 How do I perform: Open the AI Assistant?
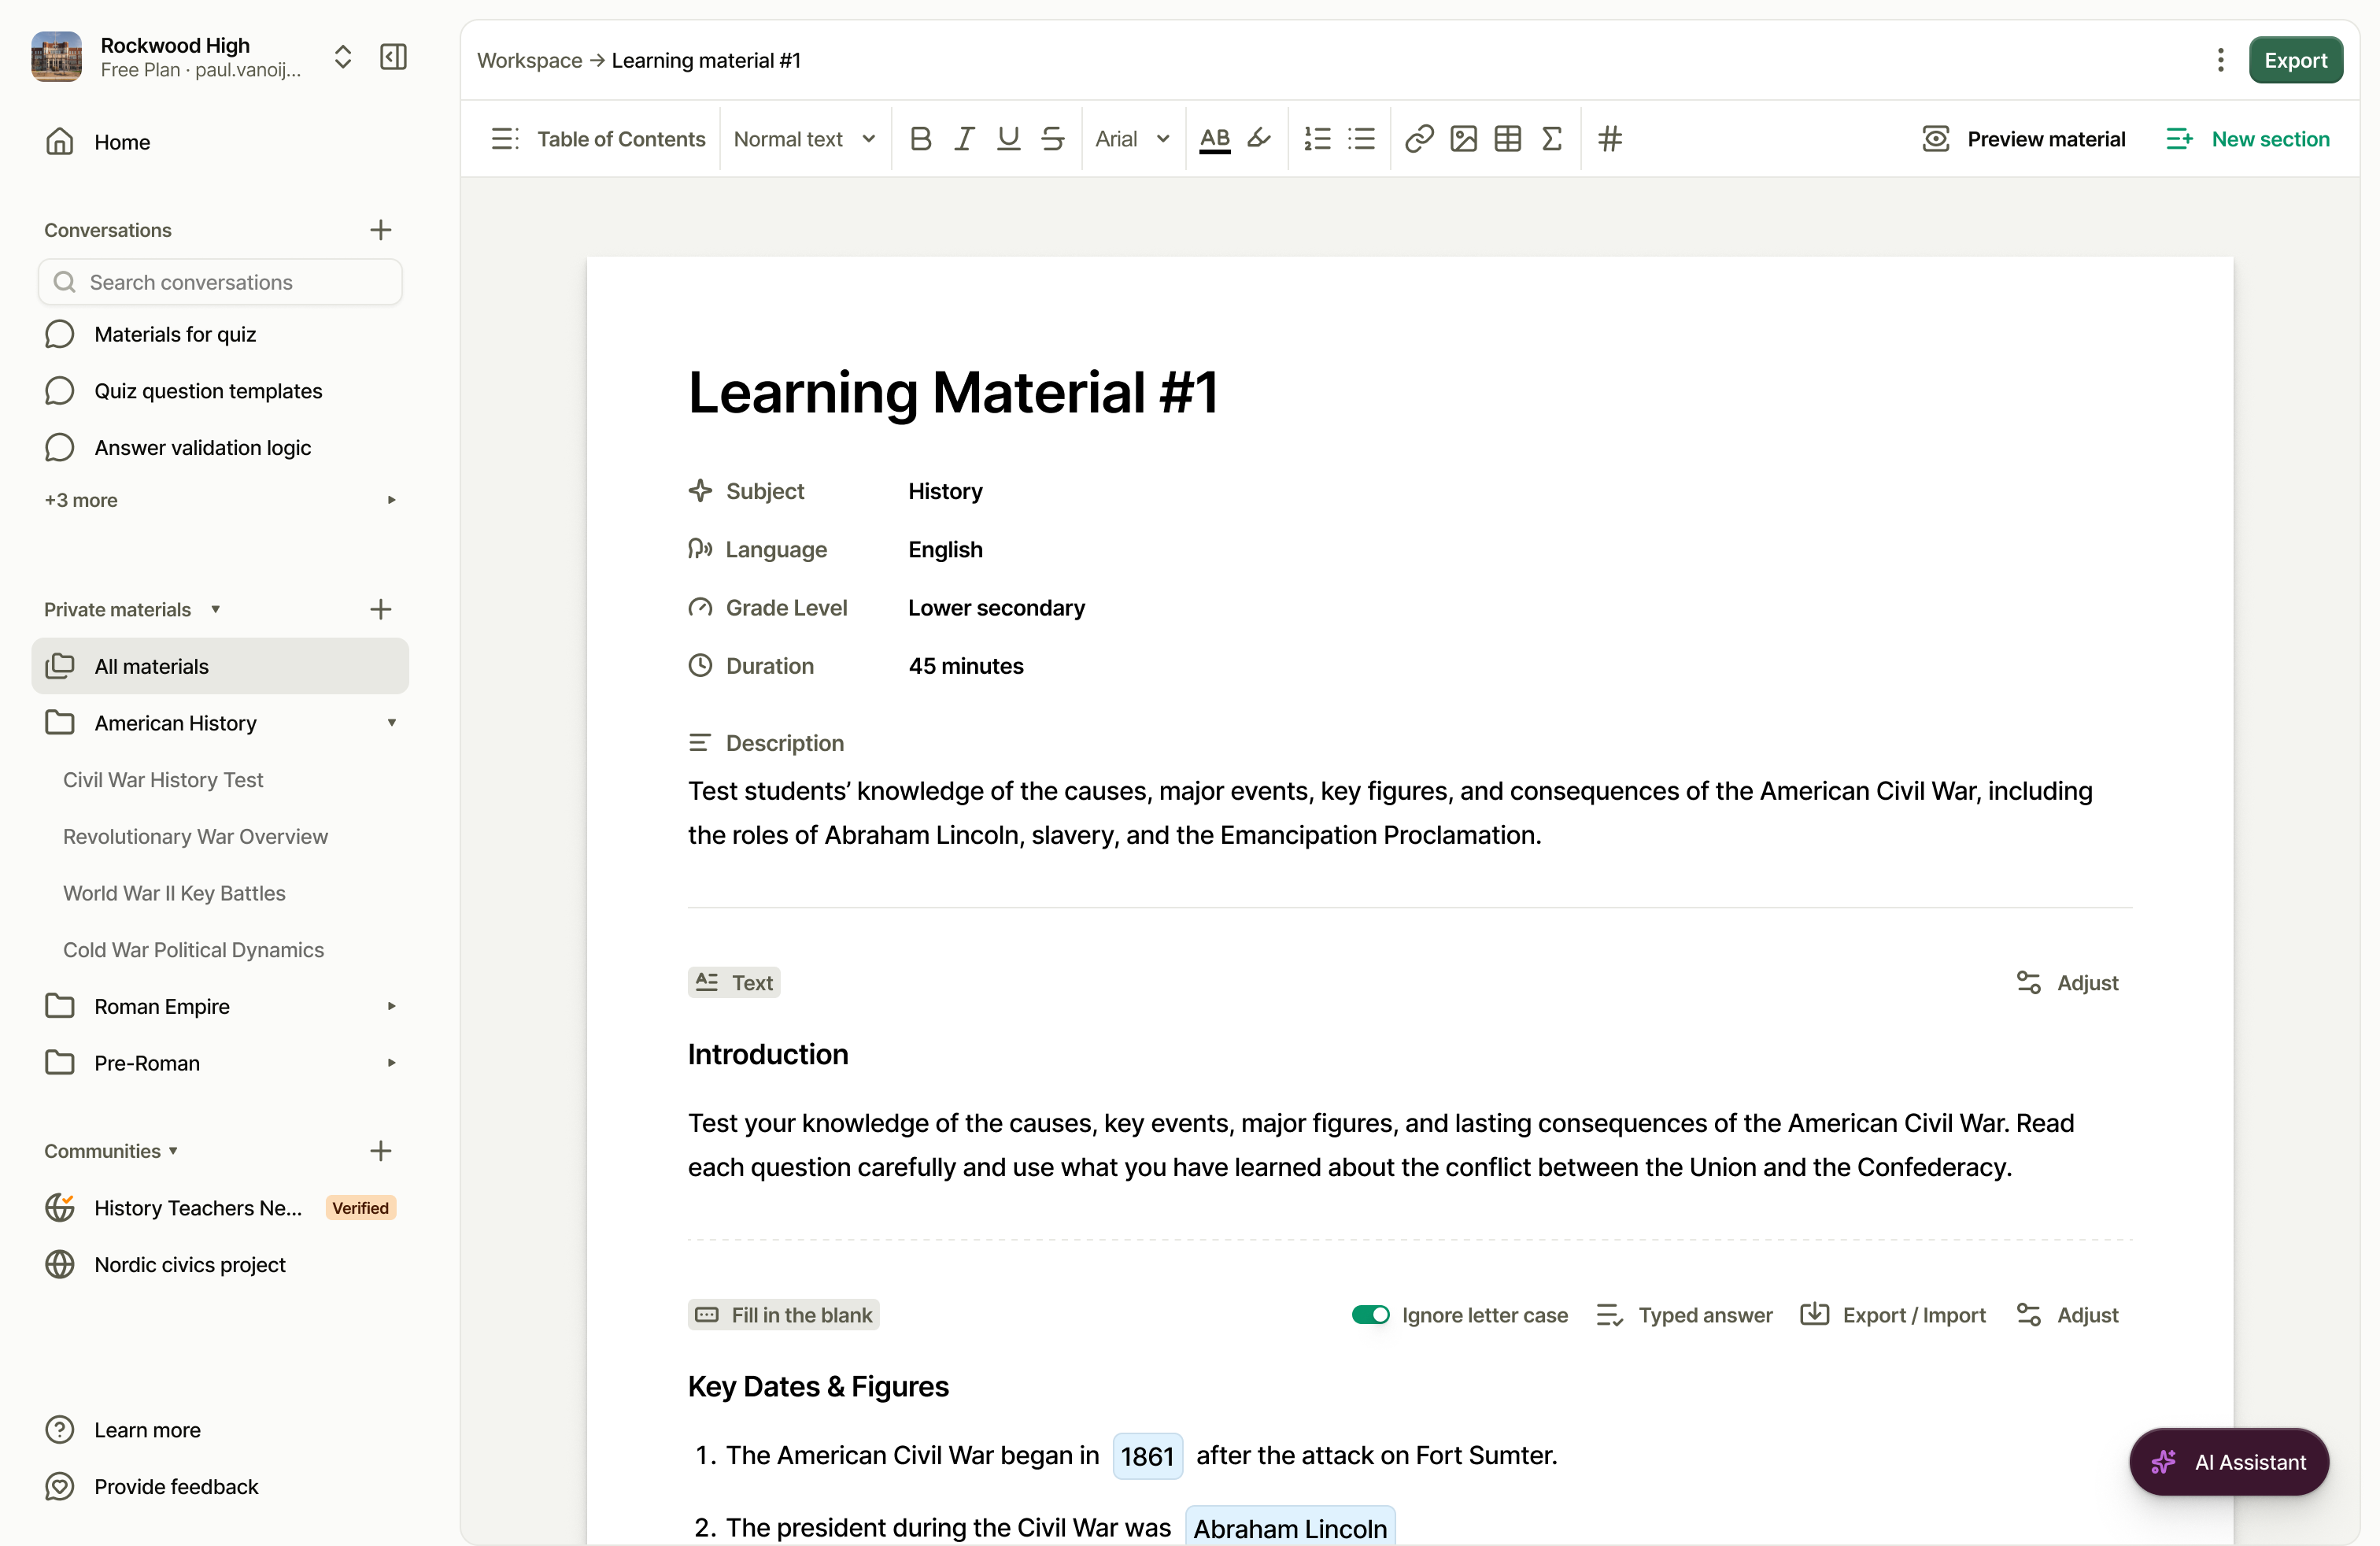point(2229,1462)
